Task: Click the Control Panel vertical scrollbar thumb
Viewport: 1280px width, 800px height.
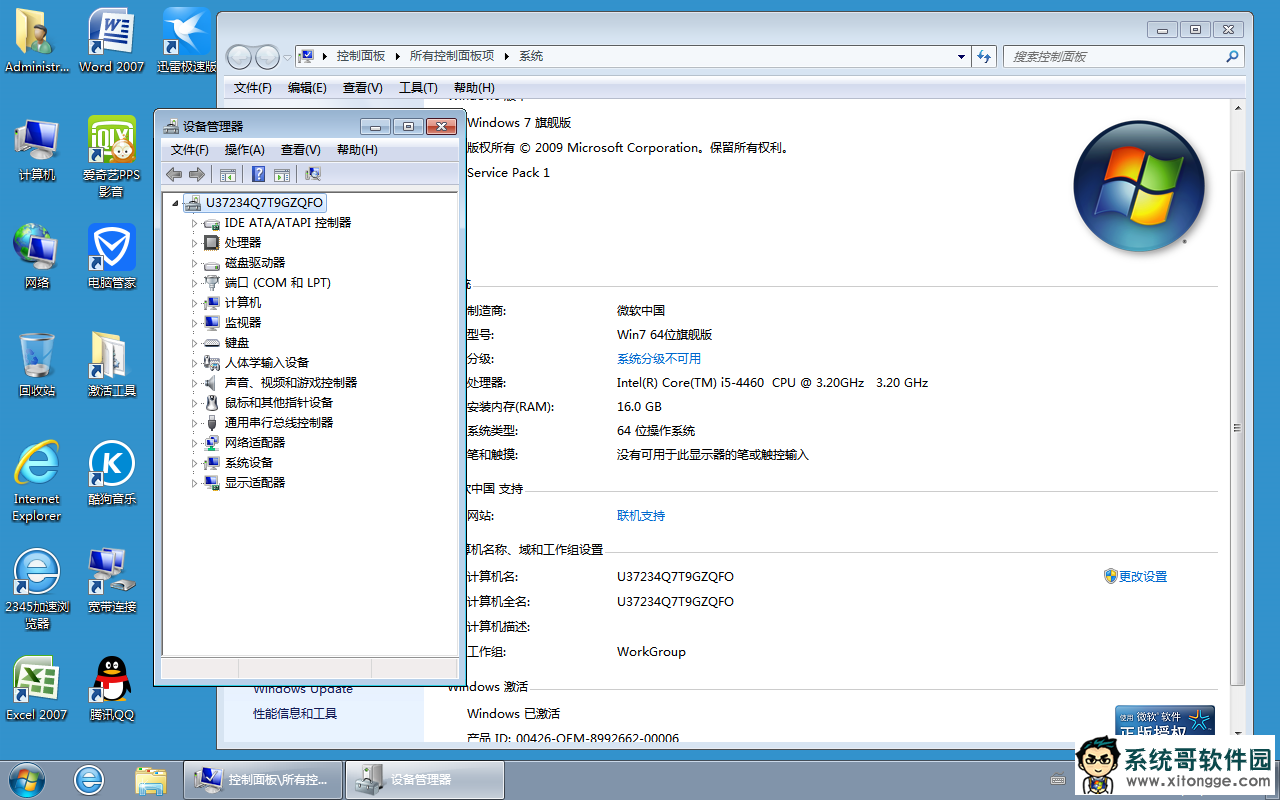Action: pyautogui.click(x=1237, y=427)
